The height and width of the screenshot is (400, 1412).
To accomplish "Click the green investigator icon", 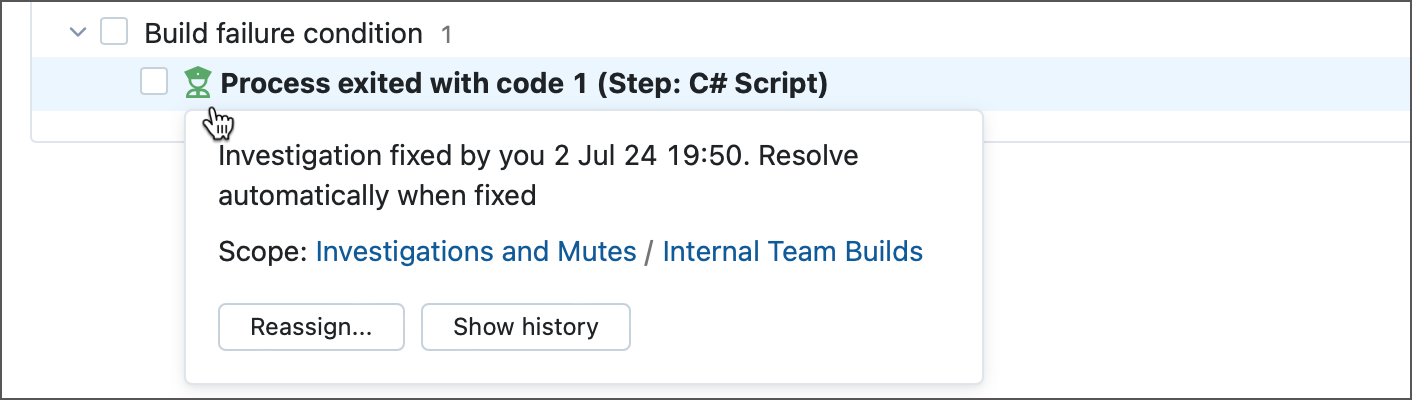I will [x=197, y=82].
